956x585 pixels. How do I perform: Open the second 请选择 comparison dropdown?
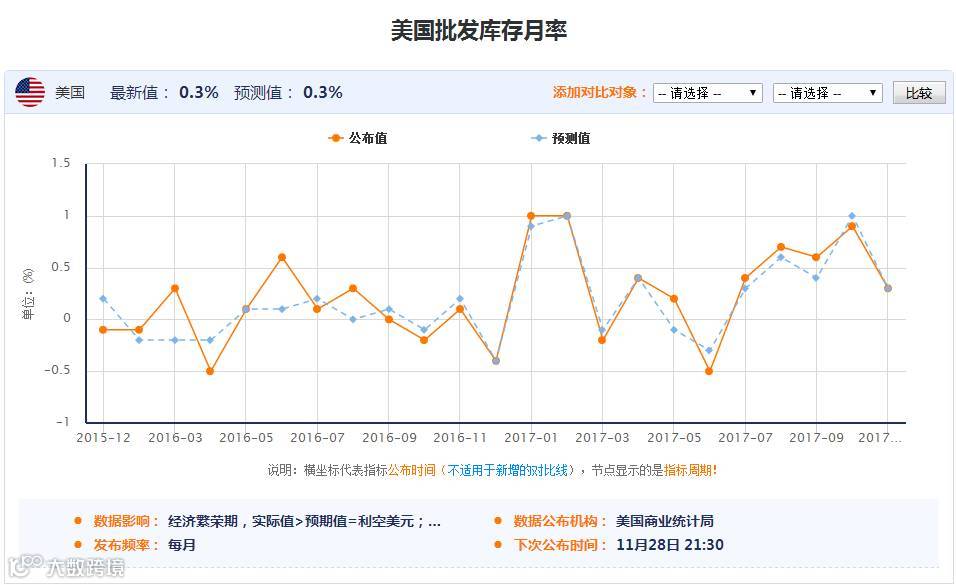[x=827, y=93]
